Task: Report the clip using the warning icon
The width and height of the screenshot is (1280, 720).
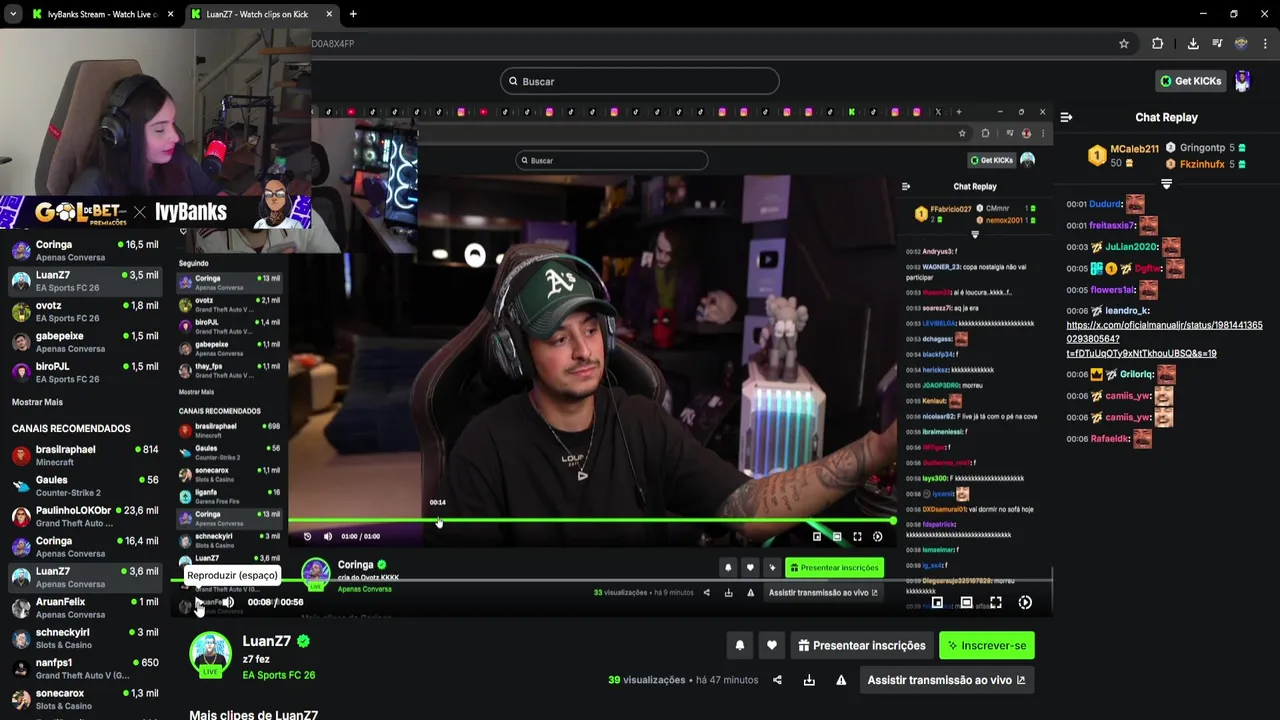Action: point(841,680)
